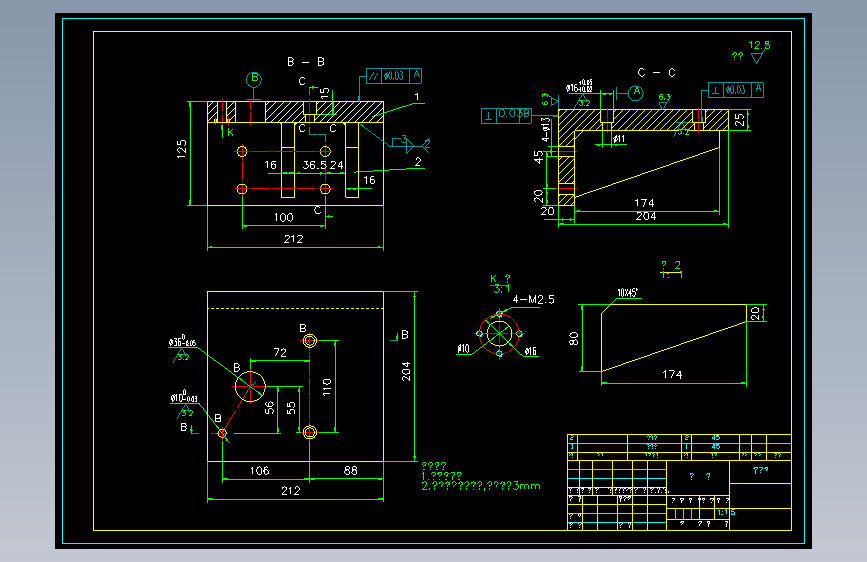
Task: Click the 212 dimension beneath the plan view
Action: 290,491
